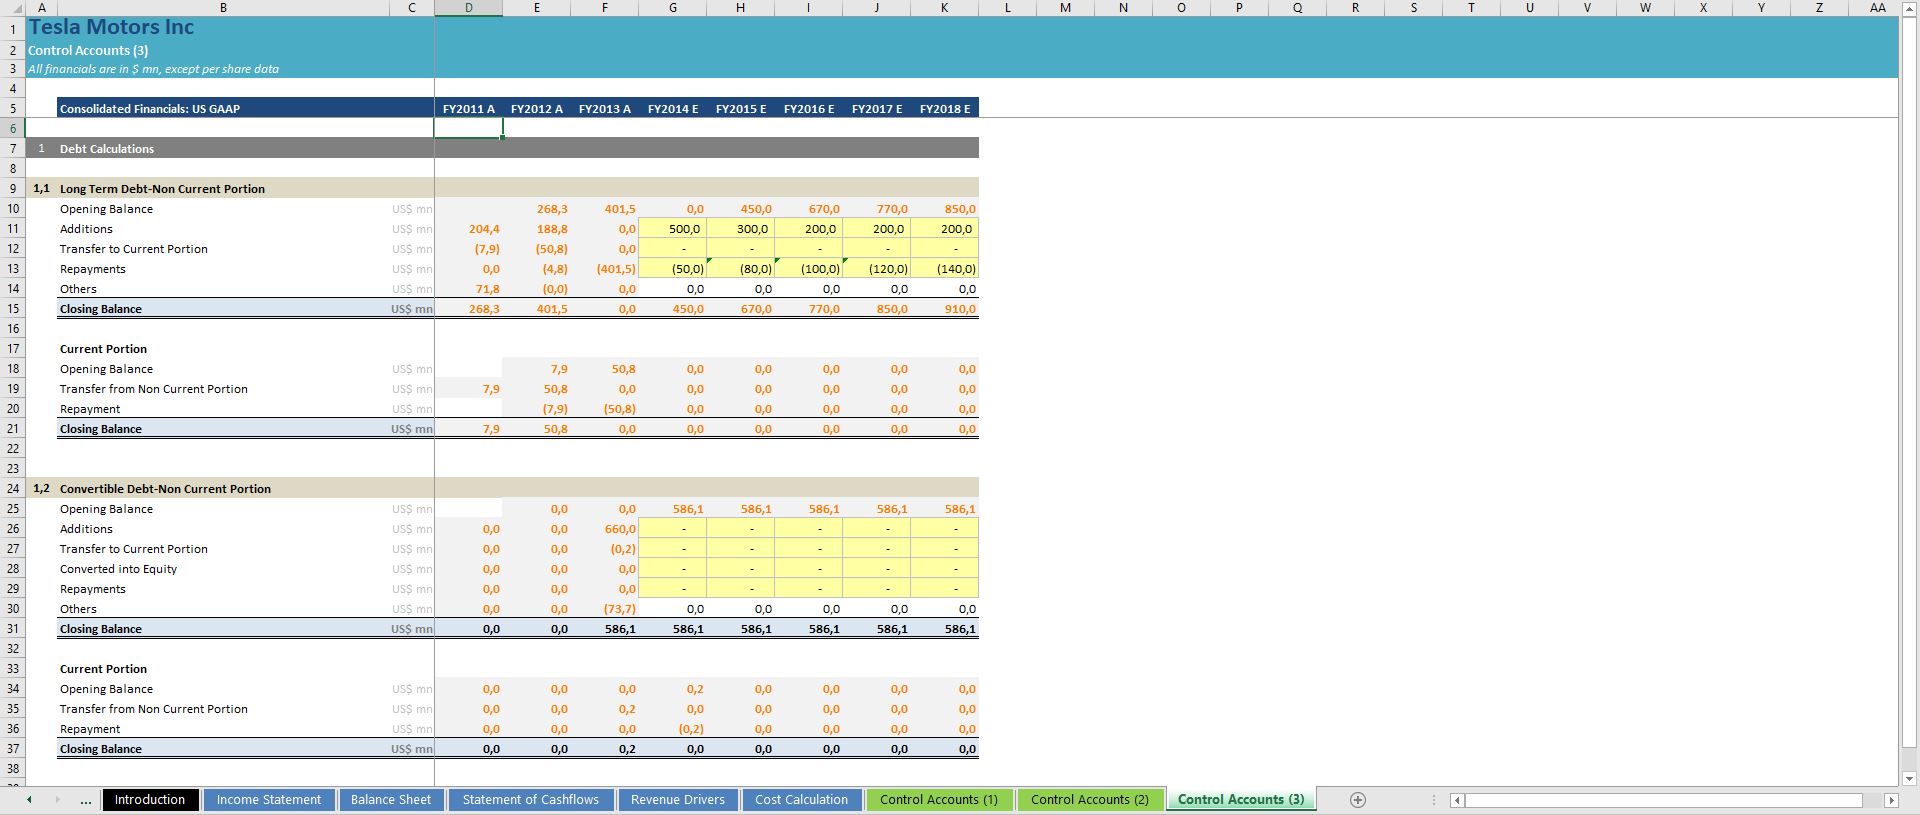Click the sheet tabs scroll-right arrow
1920x815 pixels.
pyautogui.click(x=57, y=800)
